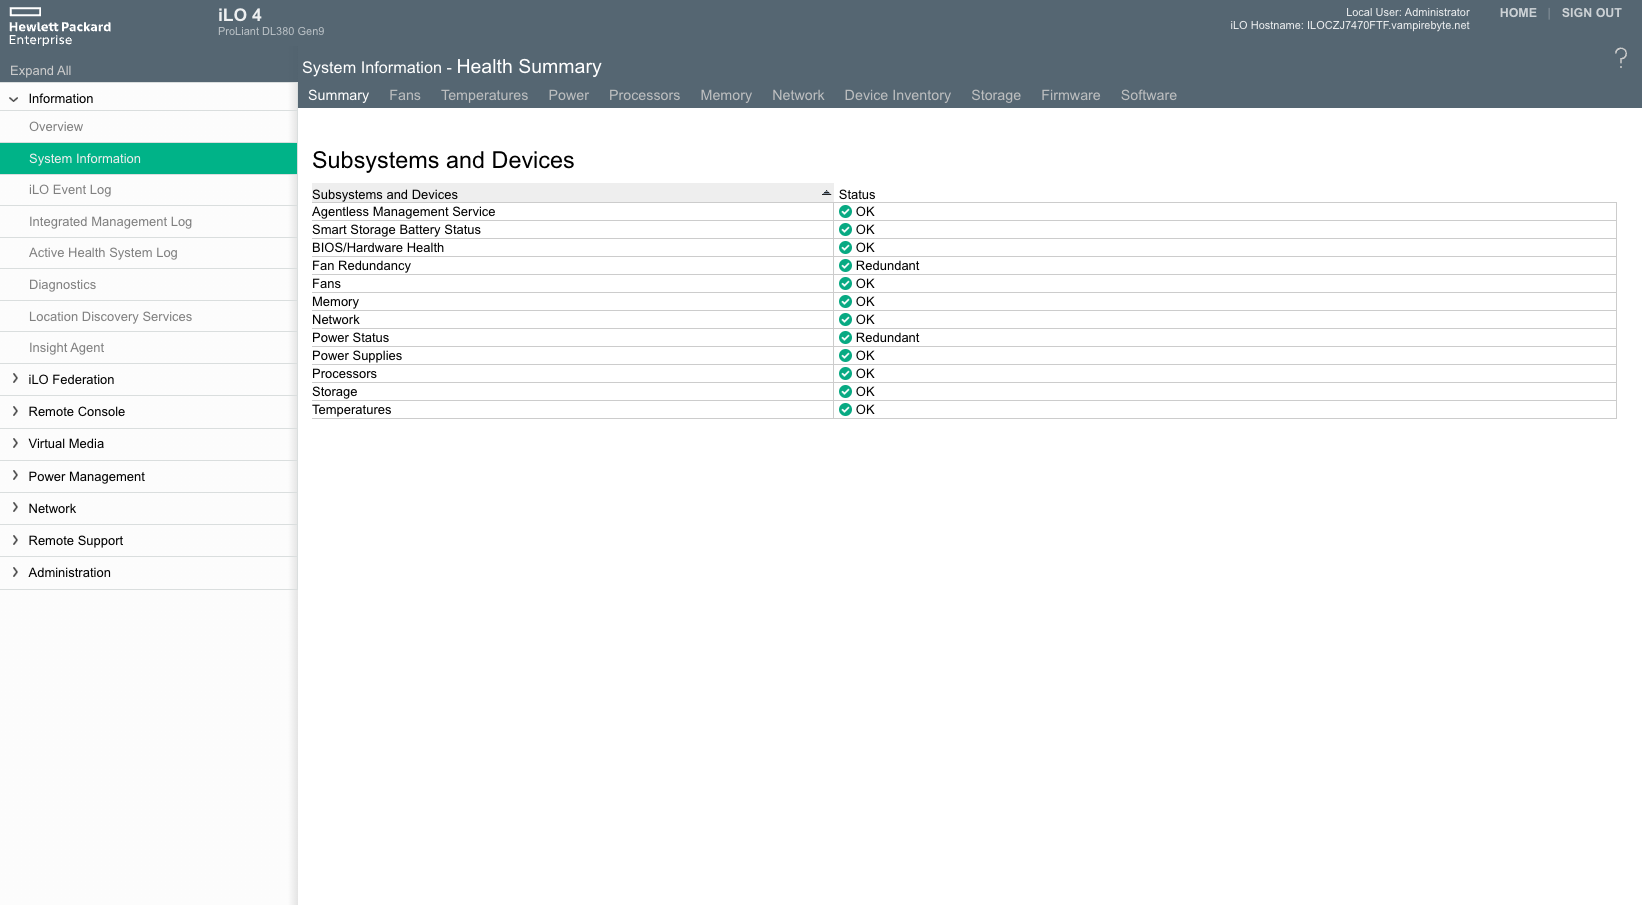Expand the Virtual Media section
This screenshot has width=1642, height=905.
point(15,443)
